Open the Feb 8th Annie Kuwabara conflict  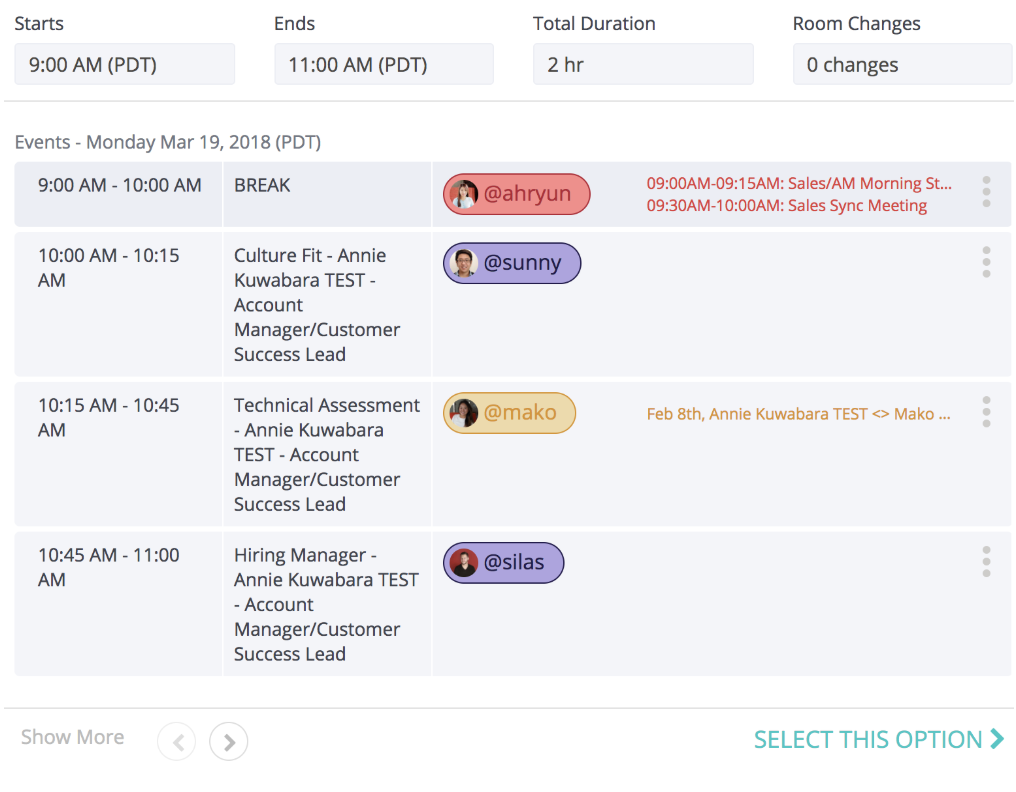[x=797, y=414]
